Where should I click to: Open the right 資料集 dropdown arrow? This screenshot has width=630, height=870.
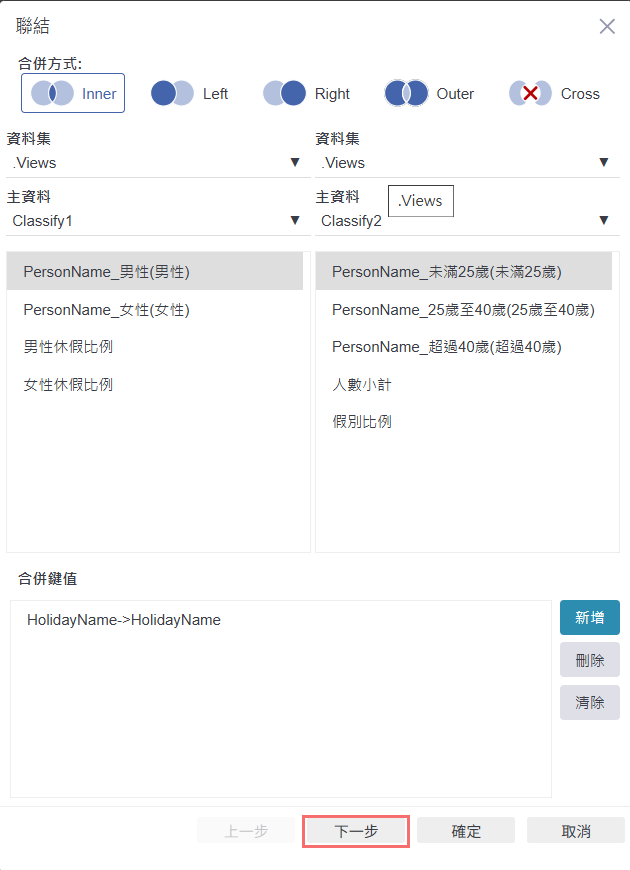click(x=603, y=162)
